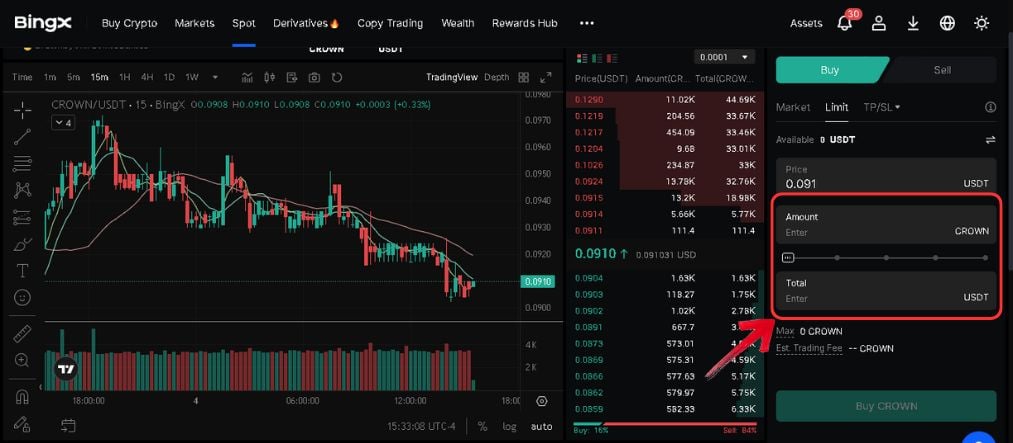Switch to the Buy side
The height and width of the screenshot is (443, 1013).
pyautogui.click(x=830, y=70)
